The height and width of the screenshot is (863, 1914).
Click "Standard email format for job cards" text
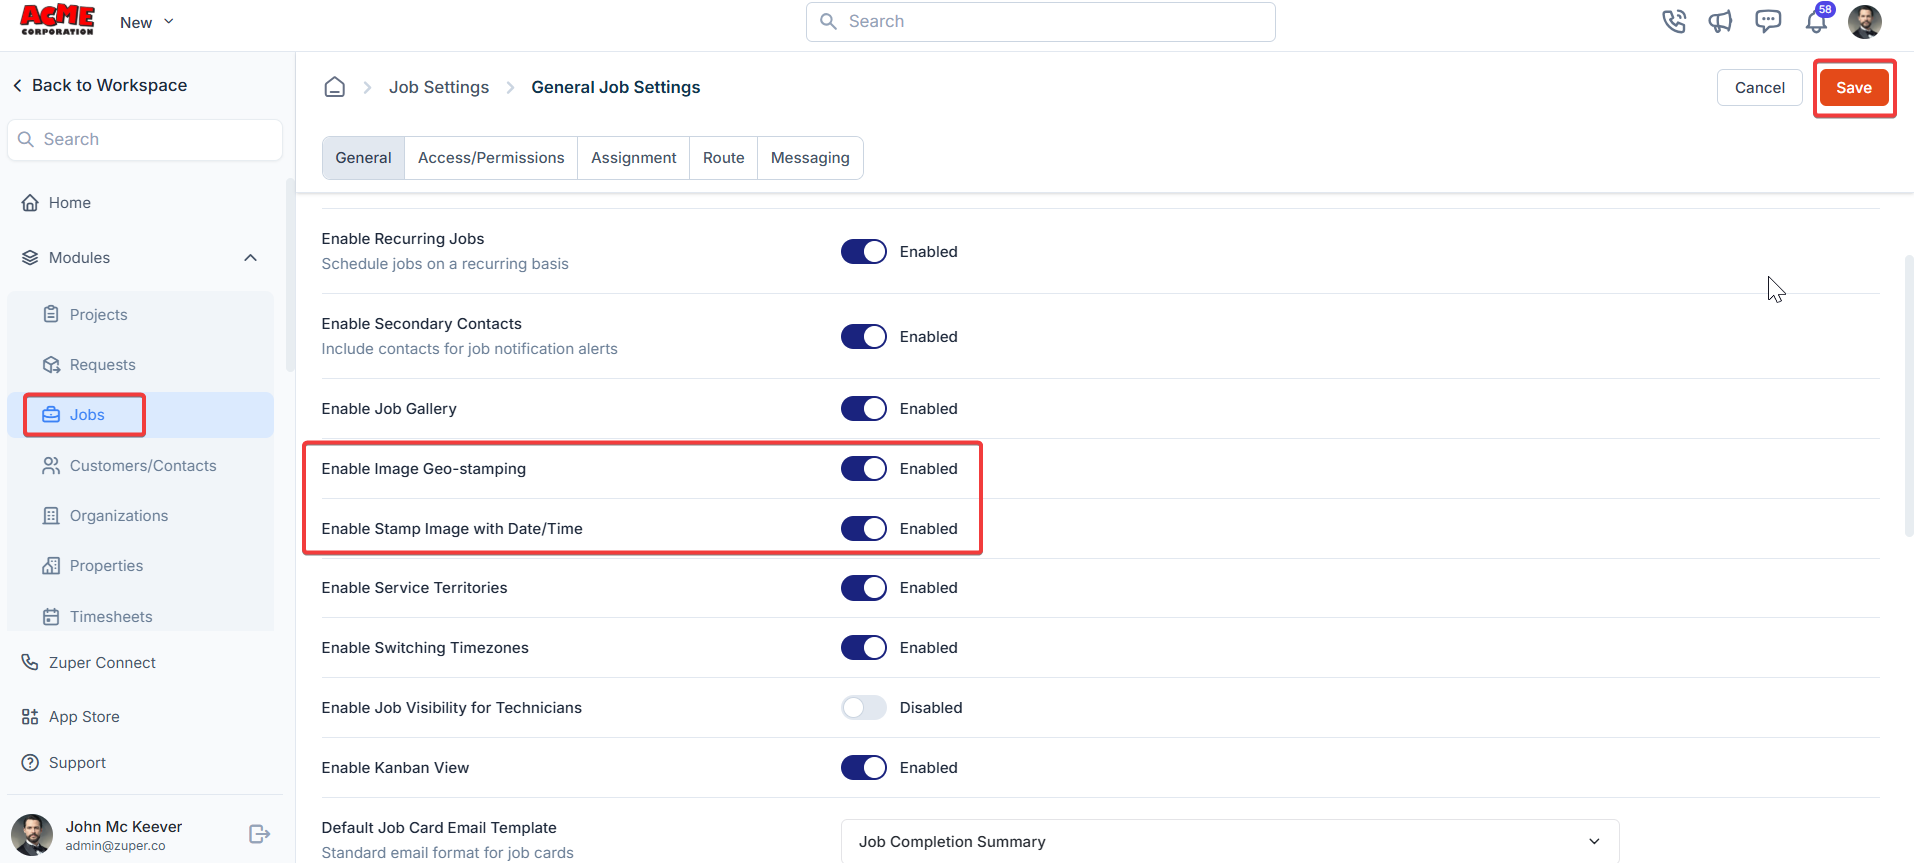[x=447, y=853]
